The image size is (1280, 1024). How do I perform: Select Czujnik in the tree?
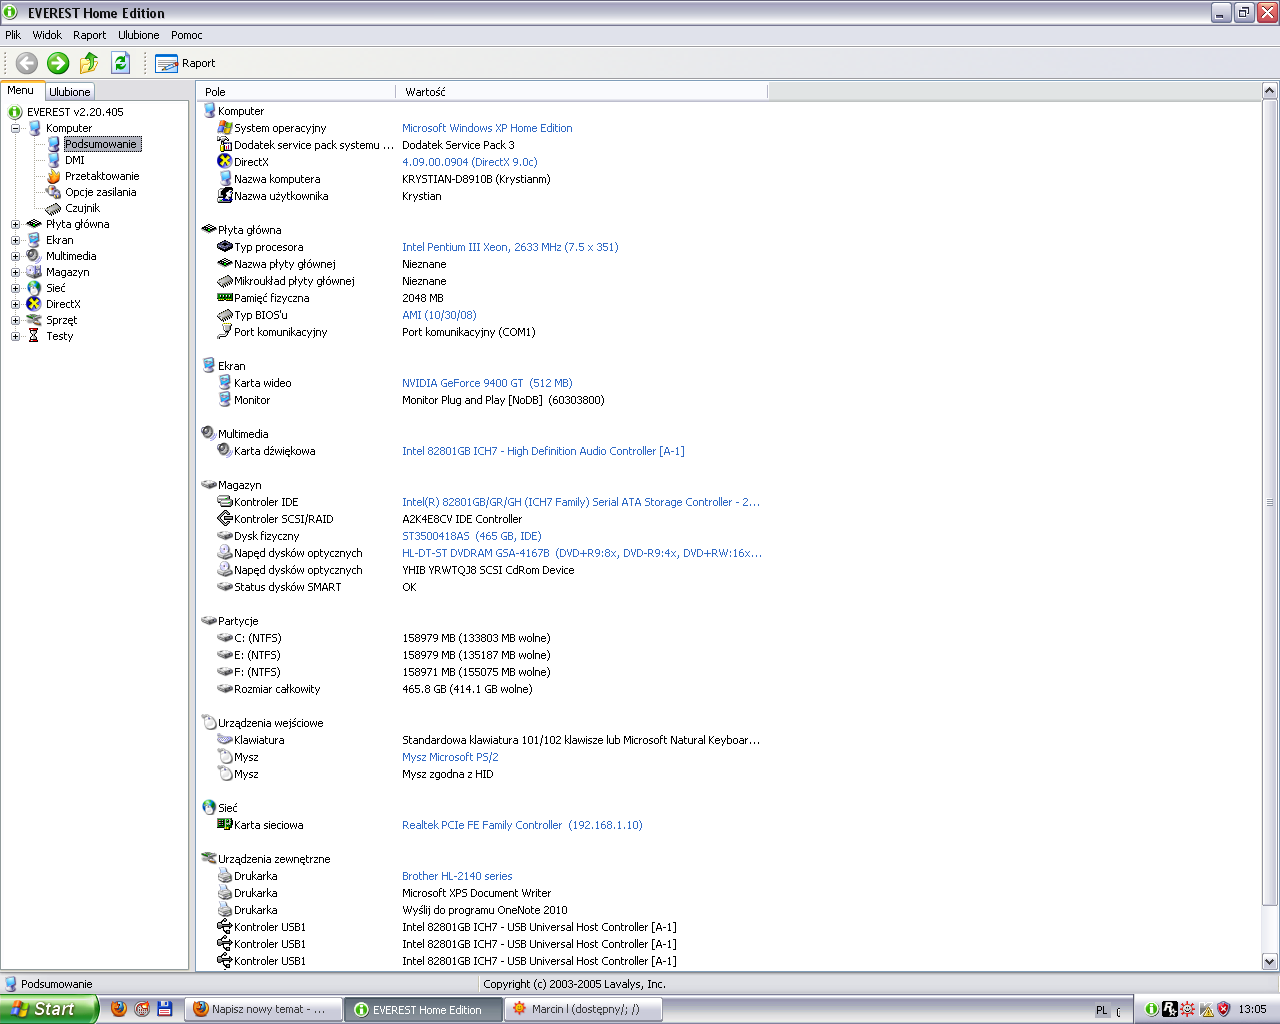pyautogui.click(x=83, y=208)
